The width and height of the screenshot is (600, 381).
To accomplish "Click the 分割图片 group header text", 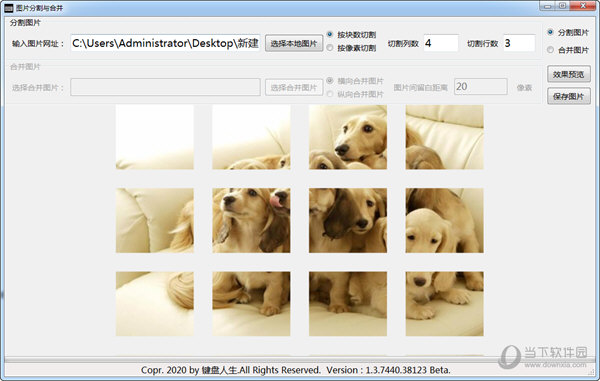I will tap(25, 23).
